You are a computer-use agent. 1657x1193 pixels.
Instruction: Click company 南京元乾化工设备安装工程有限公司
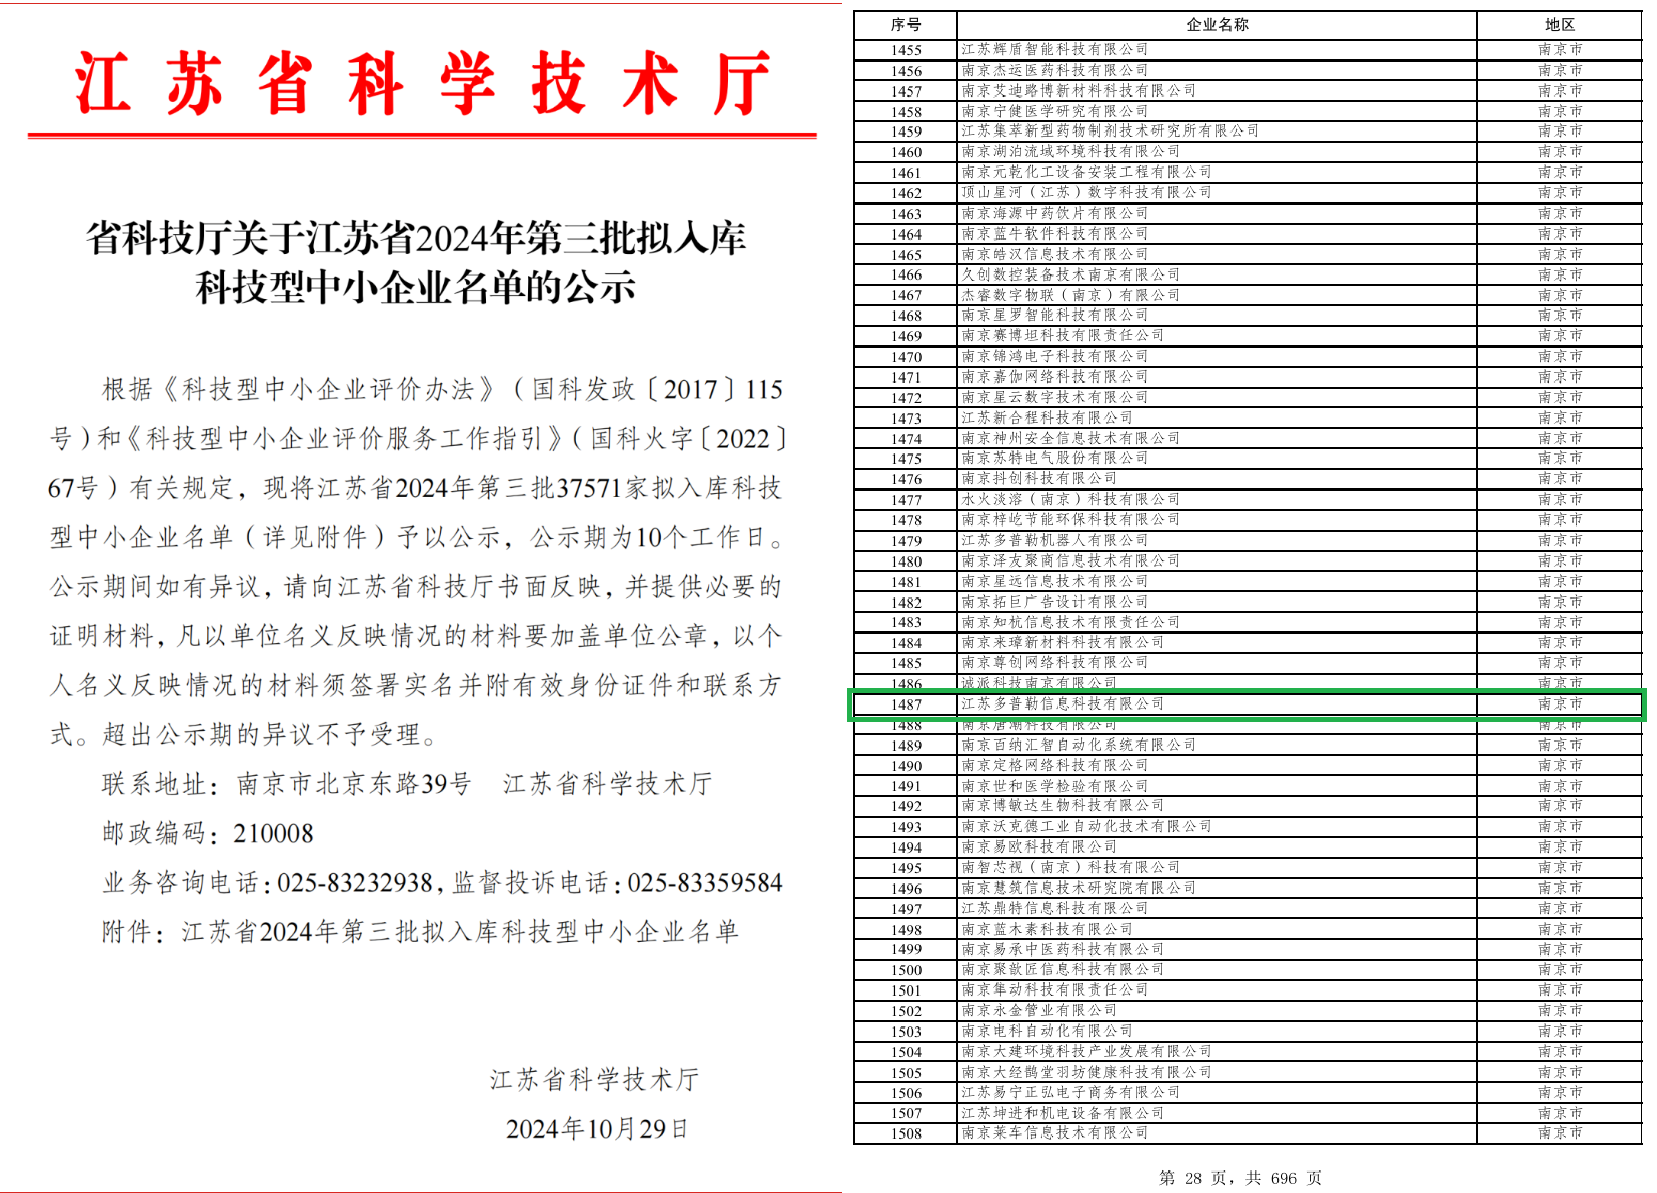1087,172
